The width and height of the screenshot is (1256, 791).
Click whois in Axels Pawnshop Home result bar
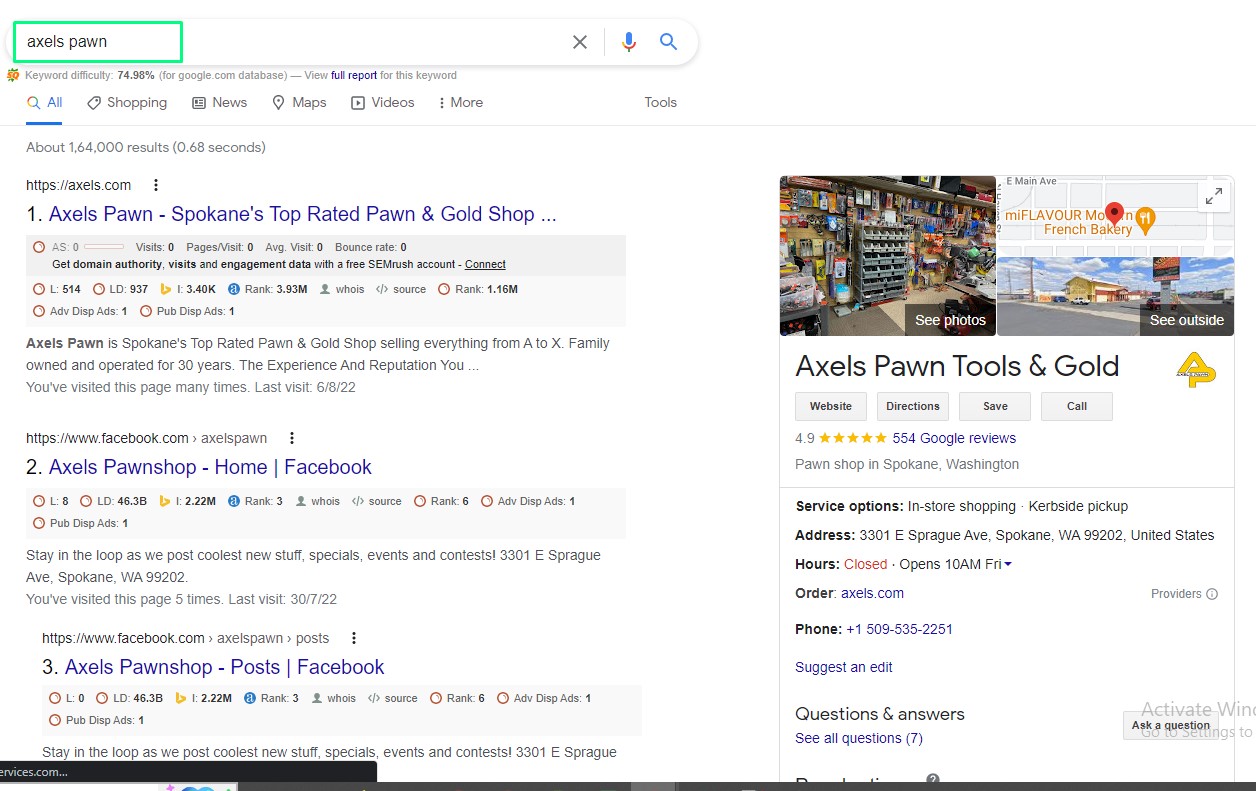click(318, 501)
